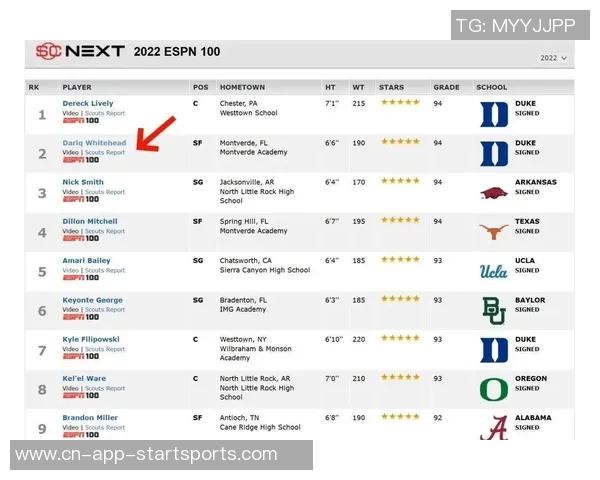The height and width of the screenshot is (480, 600).
Task: Open Kyle Filipowski's player page
Action: coord(90,339)
